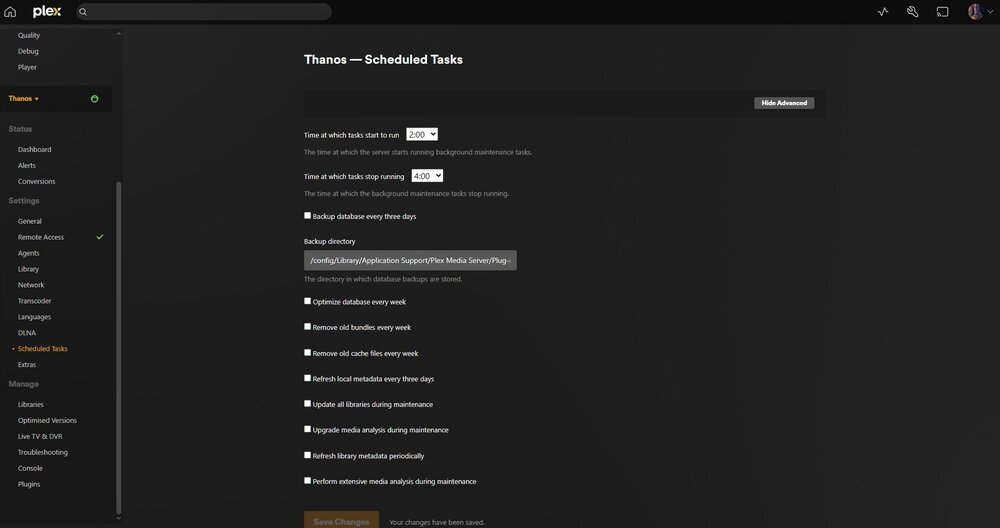Focus the top search field
Screen dimensions: 1000x528
click(x=204, y=11)
